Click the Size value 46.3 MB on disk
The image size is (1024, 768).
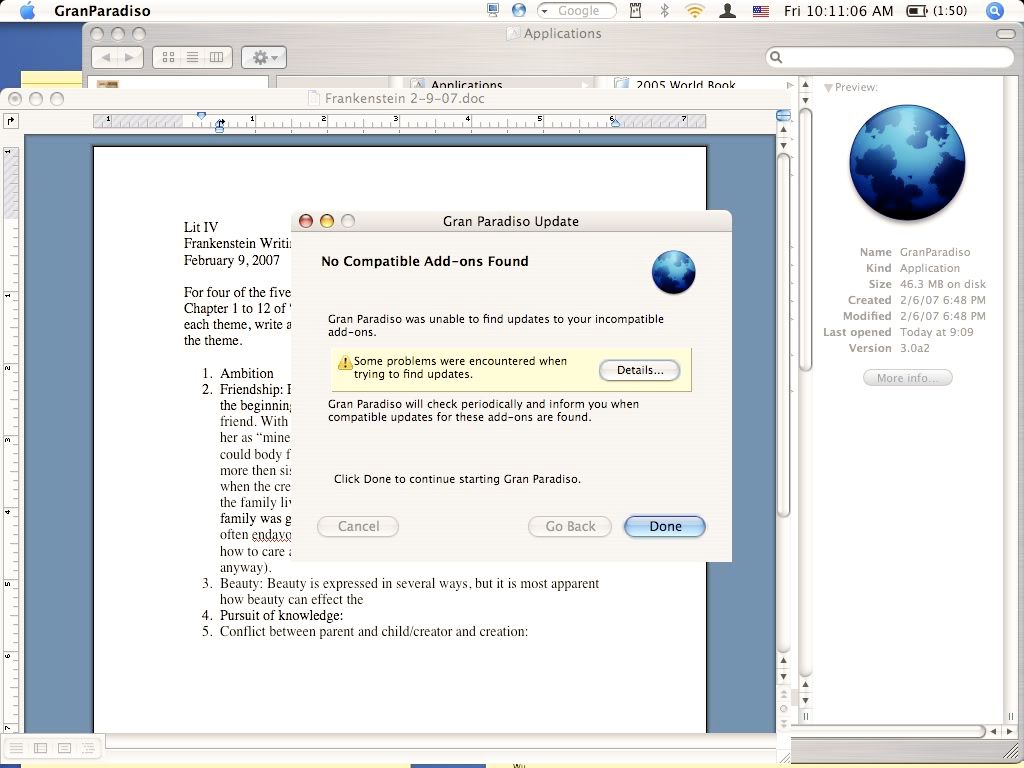942,284
